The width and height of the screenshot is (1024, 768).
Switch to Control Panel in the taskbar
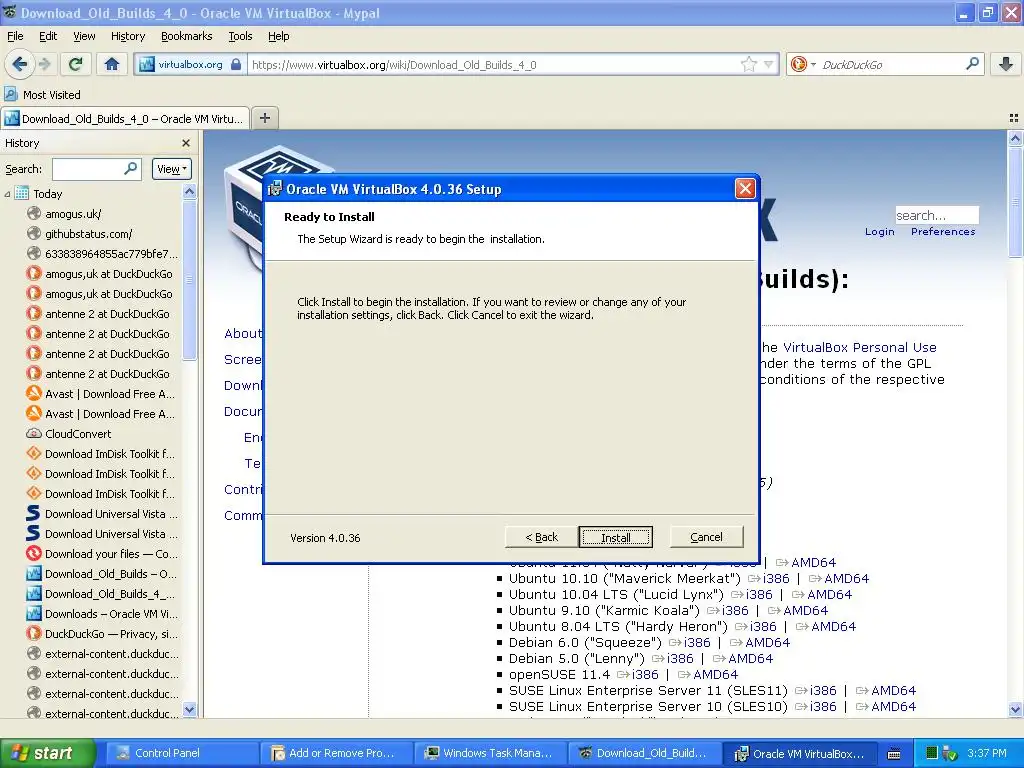(x=183, y=753)
